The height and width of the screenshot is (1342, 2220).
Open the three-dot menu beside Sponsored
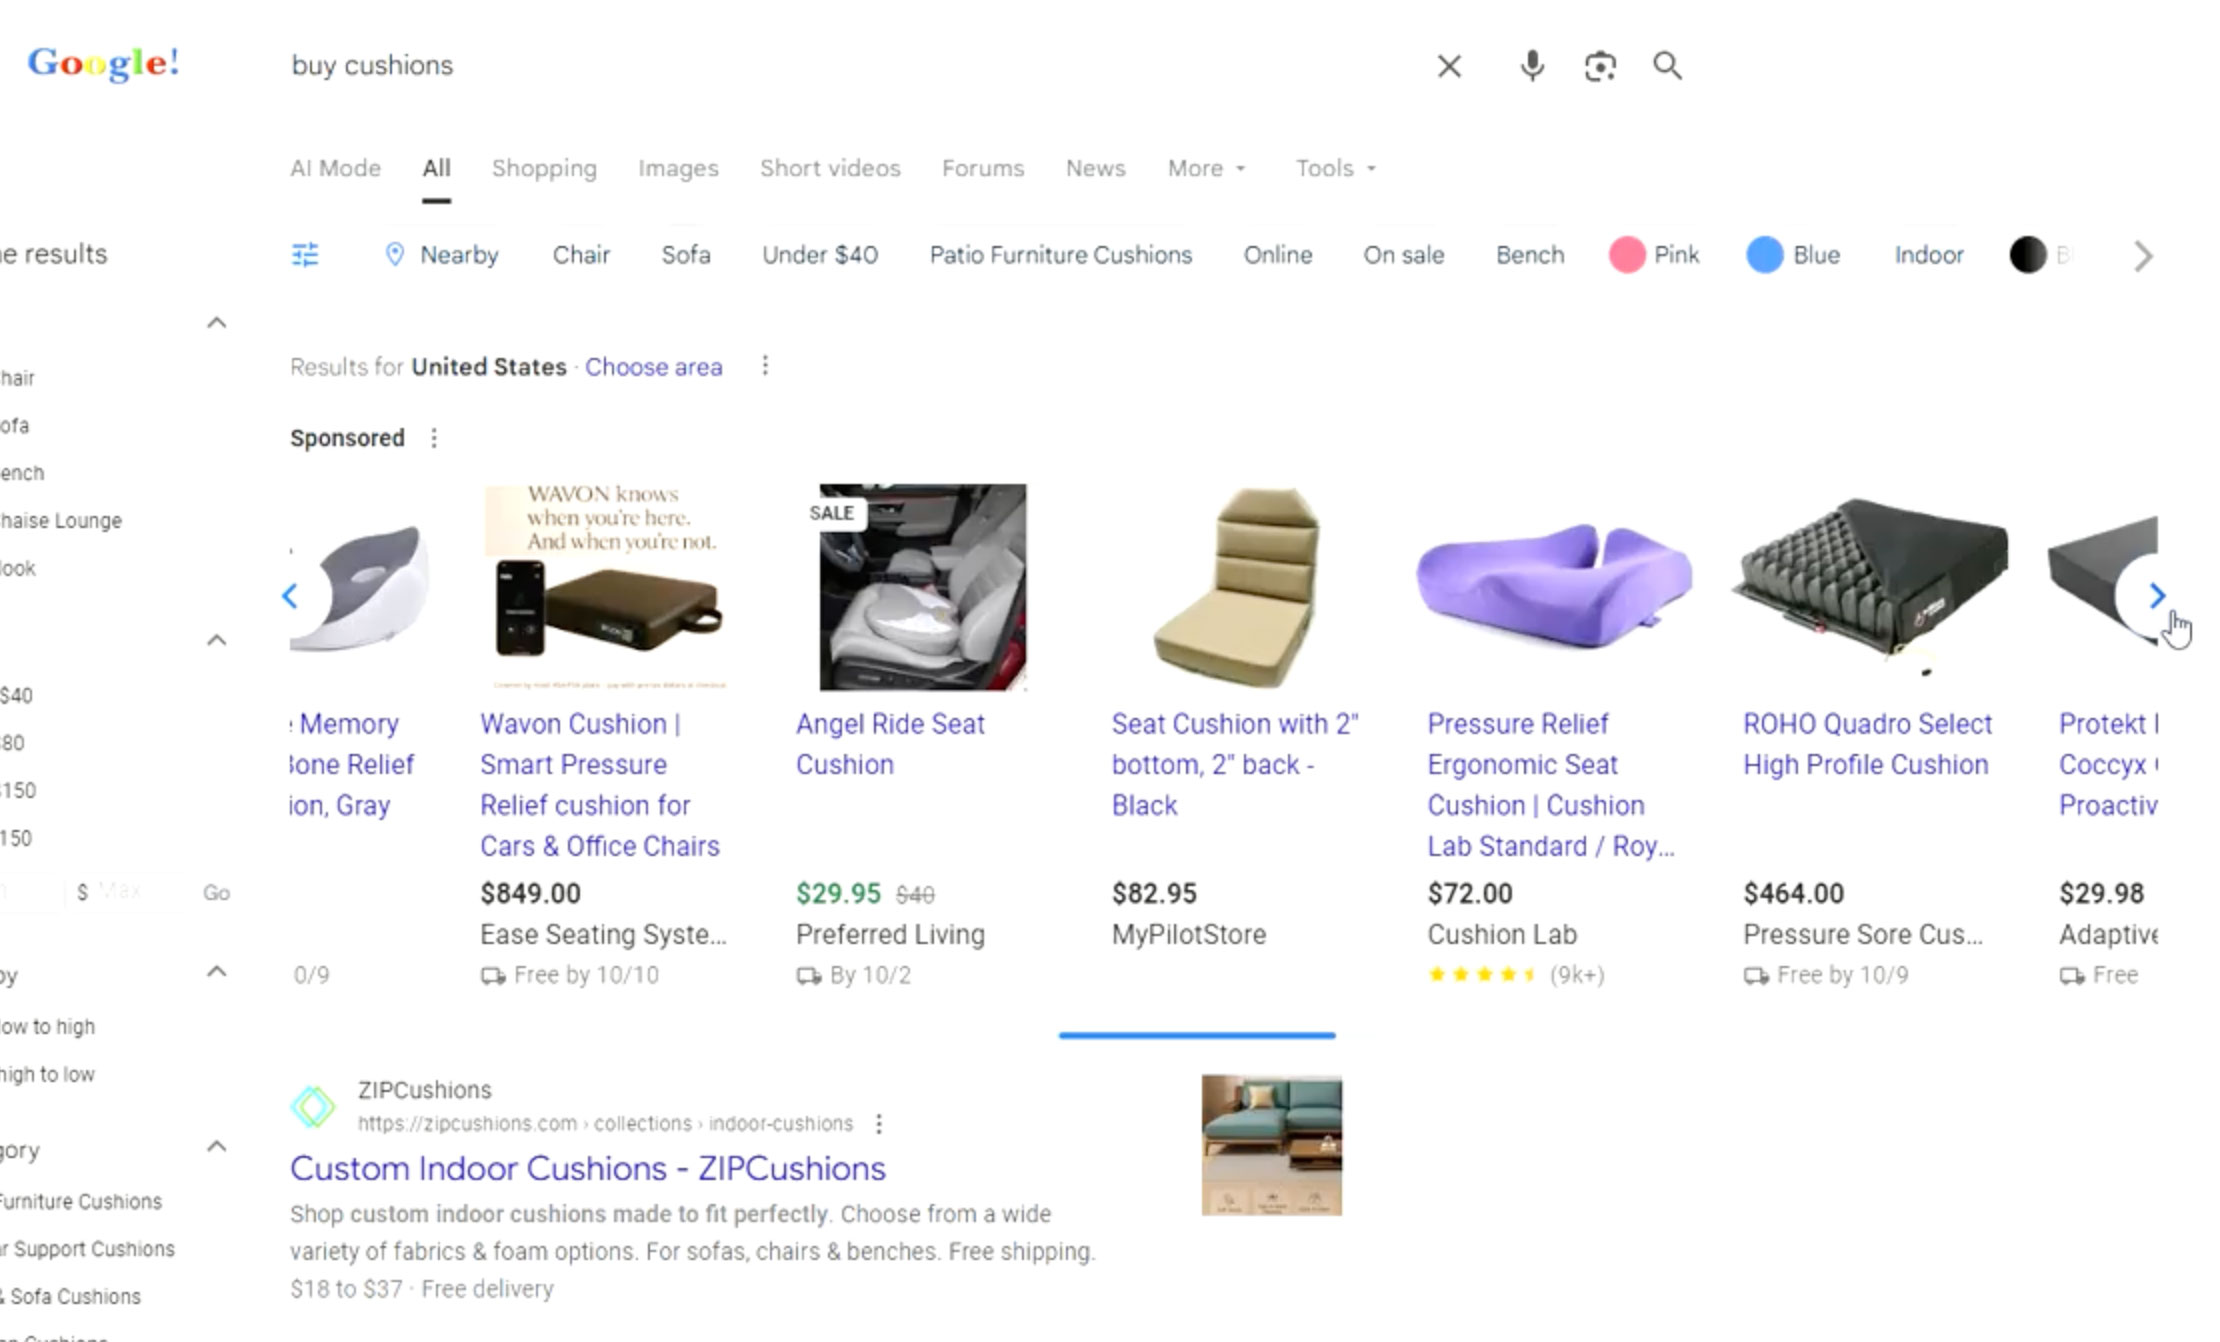tap(436, 438)
